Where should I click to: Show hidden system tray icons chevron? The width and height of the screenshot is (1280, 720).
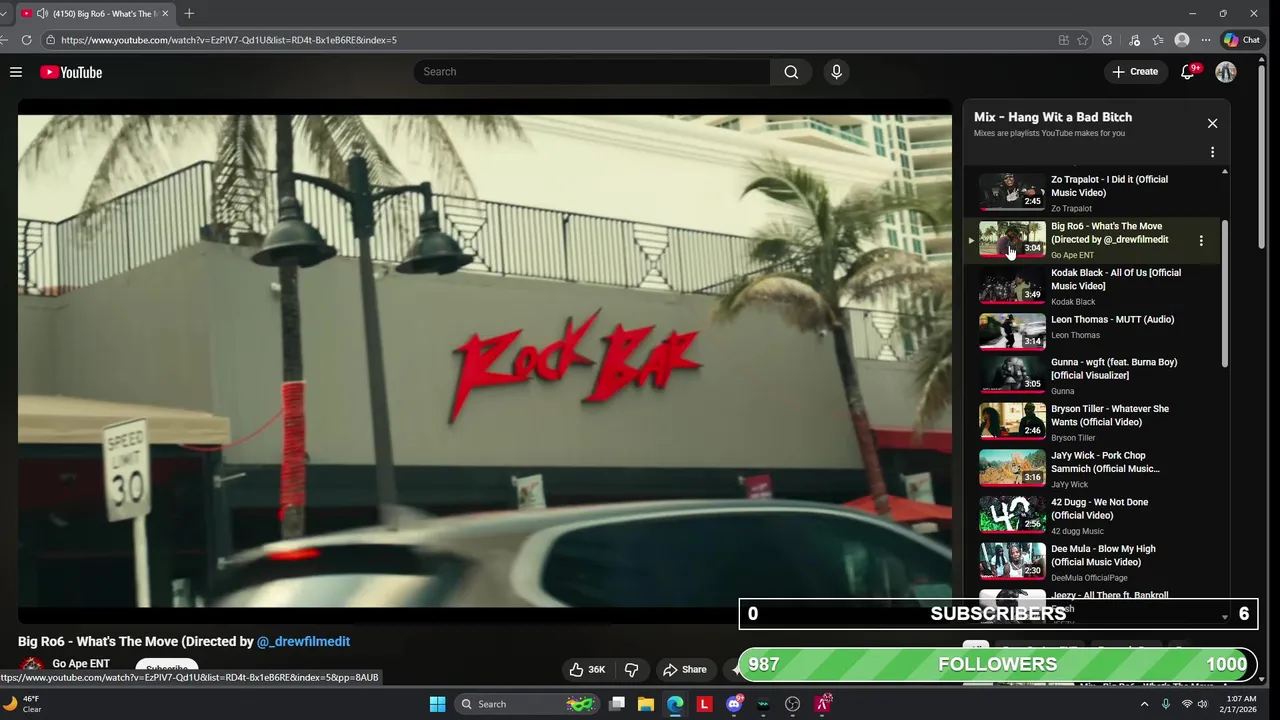tap(1144, 704)
